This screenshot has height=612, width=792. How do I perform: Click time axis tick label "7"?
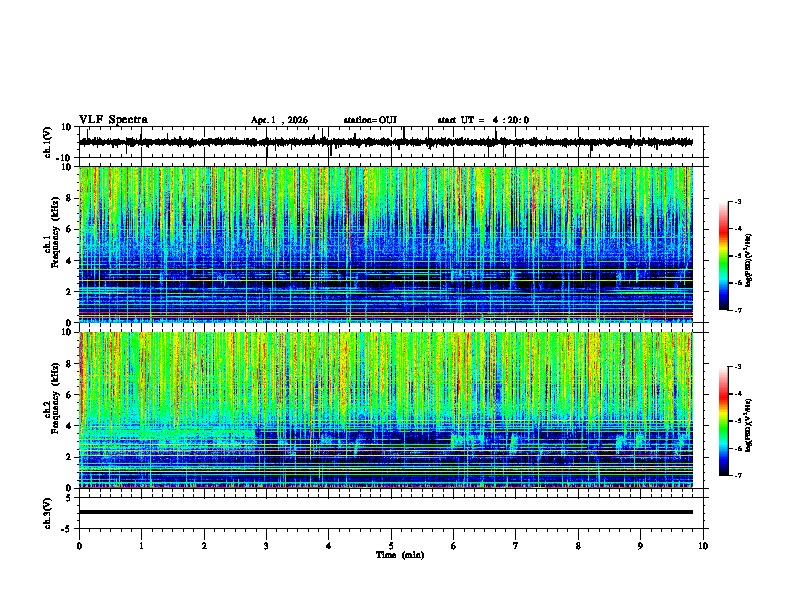tap(516, 546)
